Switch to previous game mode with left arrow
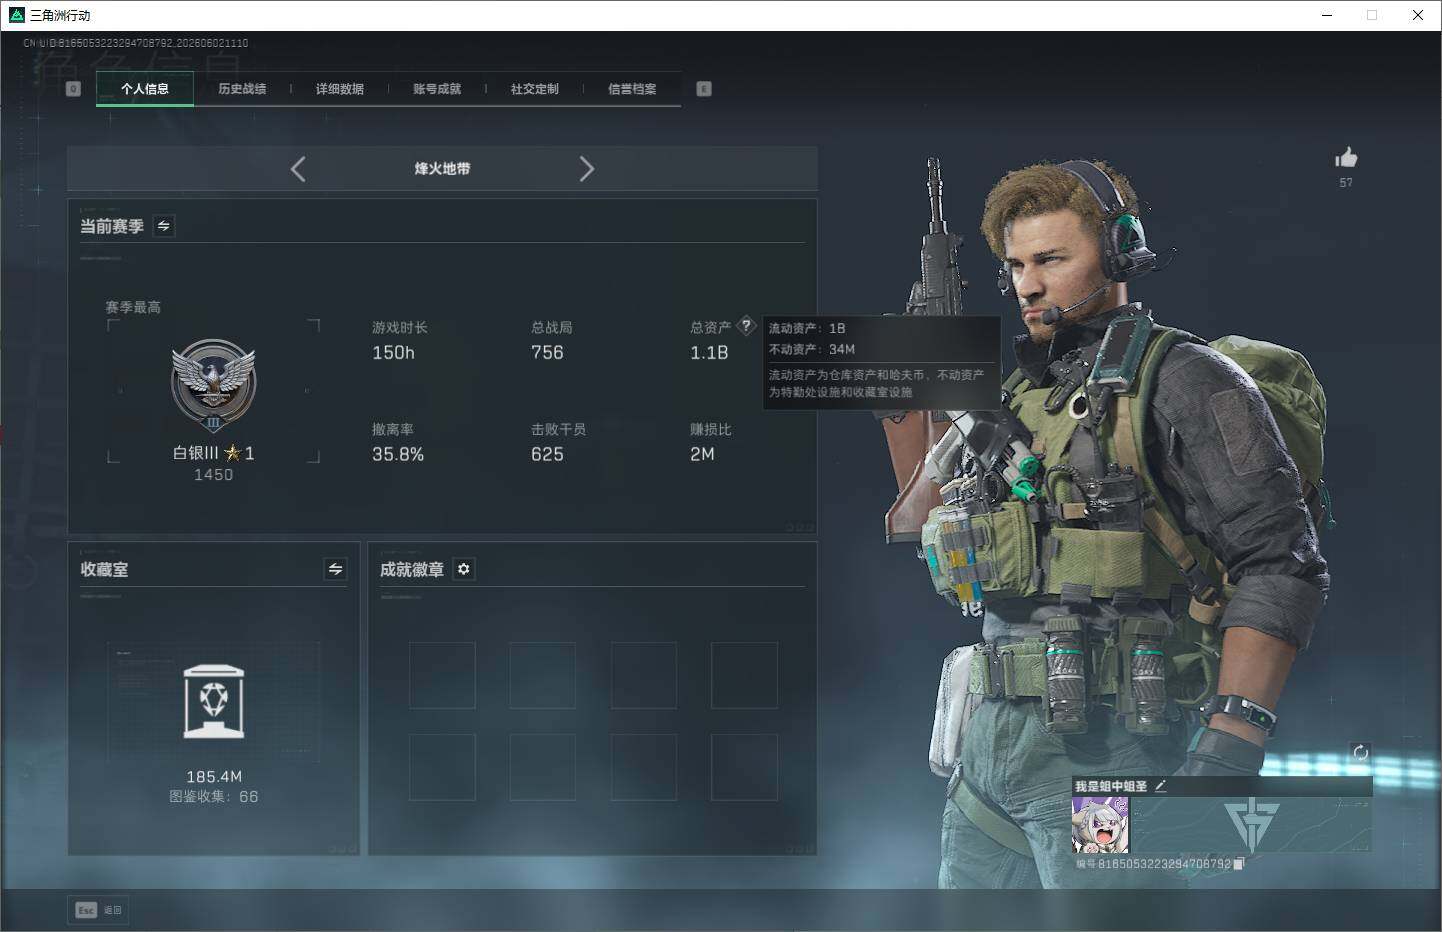Viewport: 1442px width, 932px height. [298, 169]
